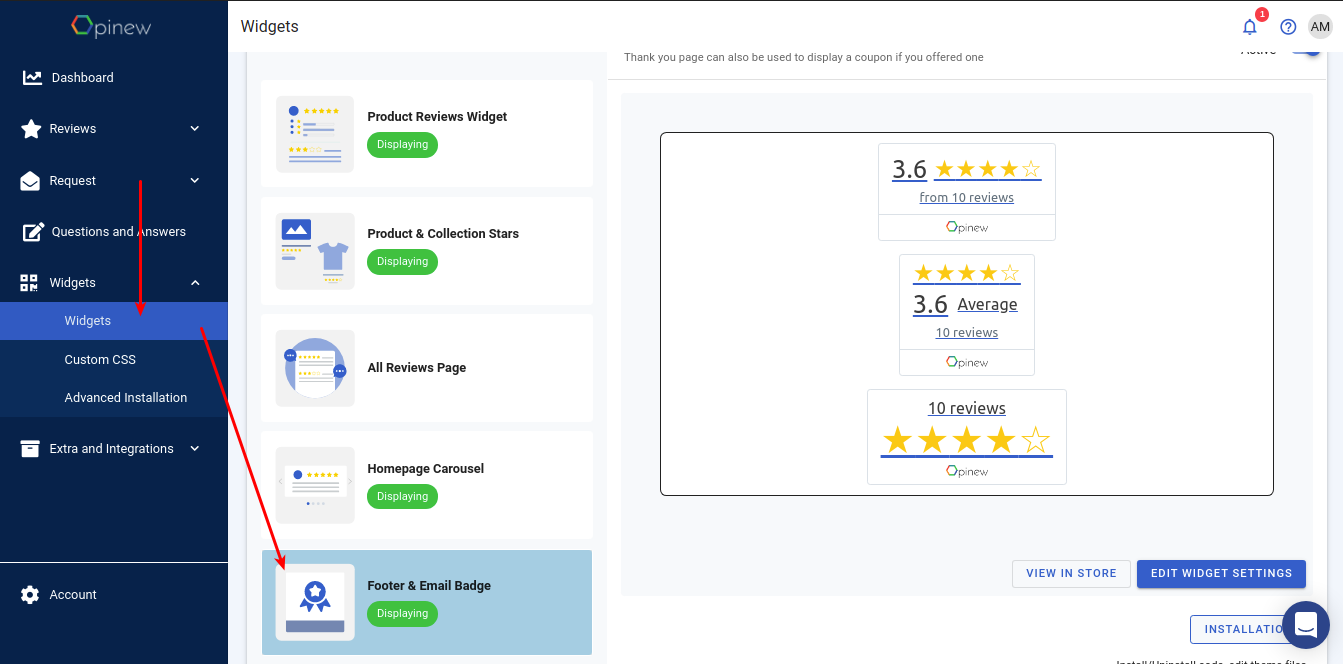Click the VIEW IN STORE button
Image resolution: width=1343 pixels, height=664 pixels.
pos(1071,573)
